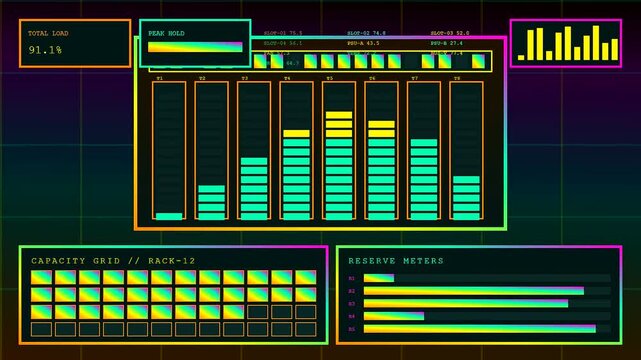This screenshot has height=360, width=641.
Task: Click the PSU-B 27.4 readout
Action: pos(446,43)
